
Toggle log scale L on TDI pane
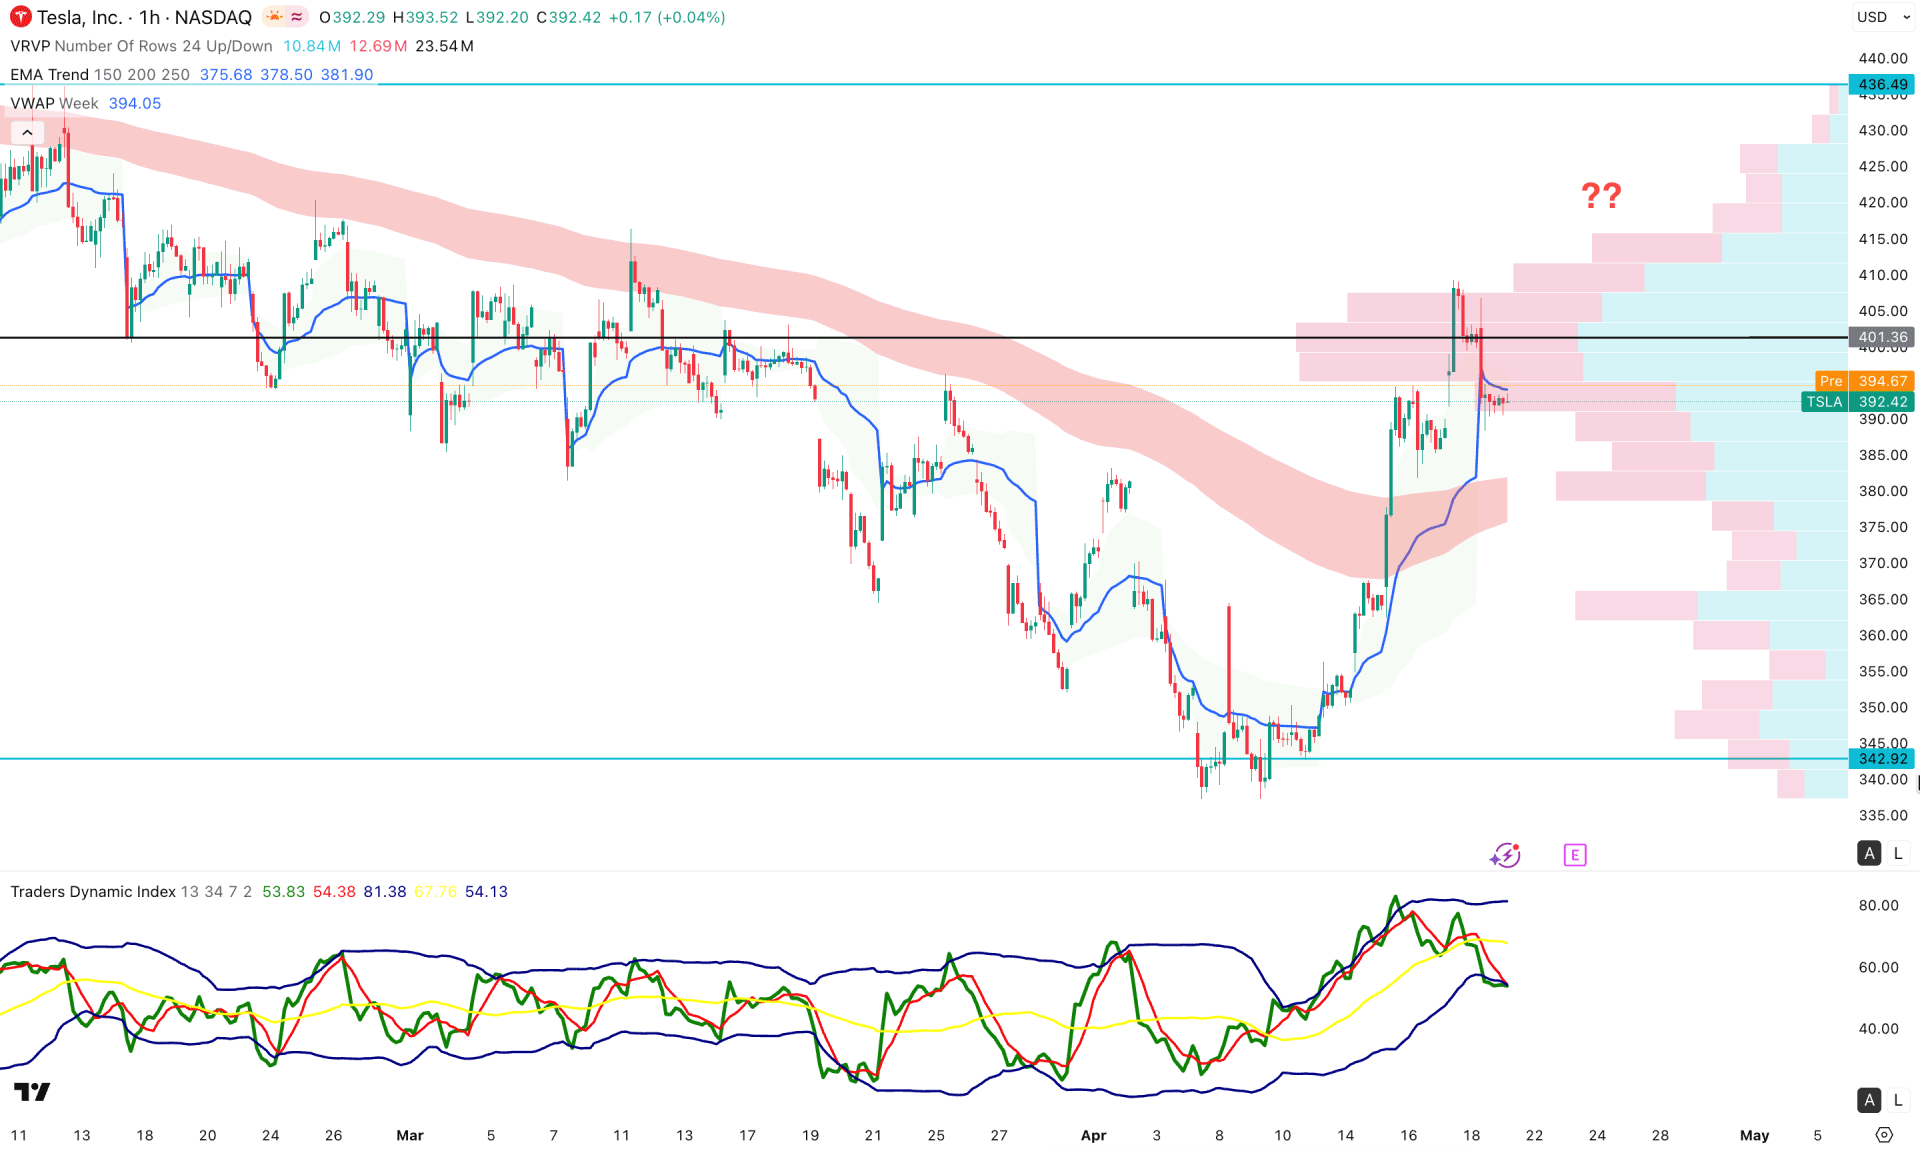point(1898,1100)
